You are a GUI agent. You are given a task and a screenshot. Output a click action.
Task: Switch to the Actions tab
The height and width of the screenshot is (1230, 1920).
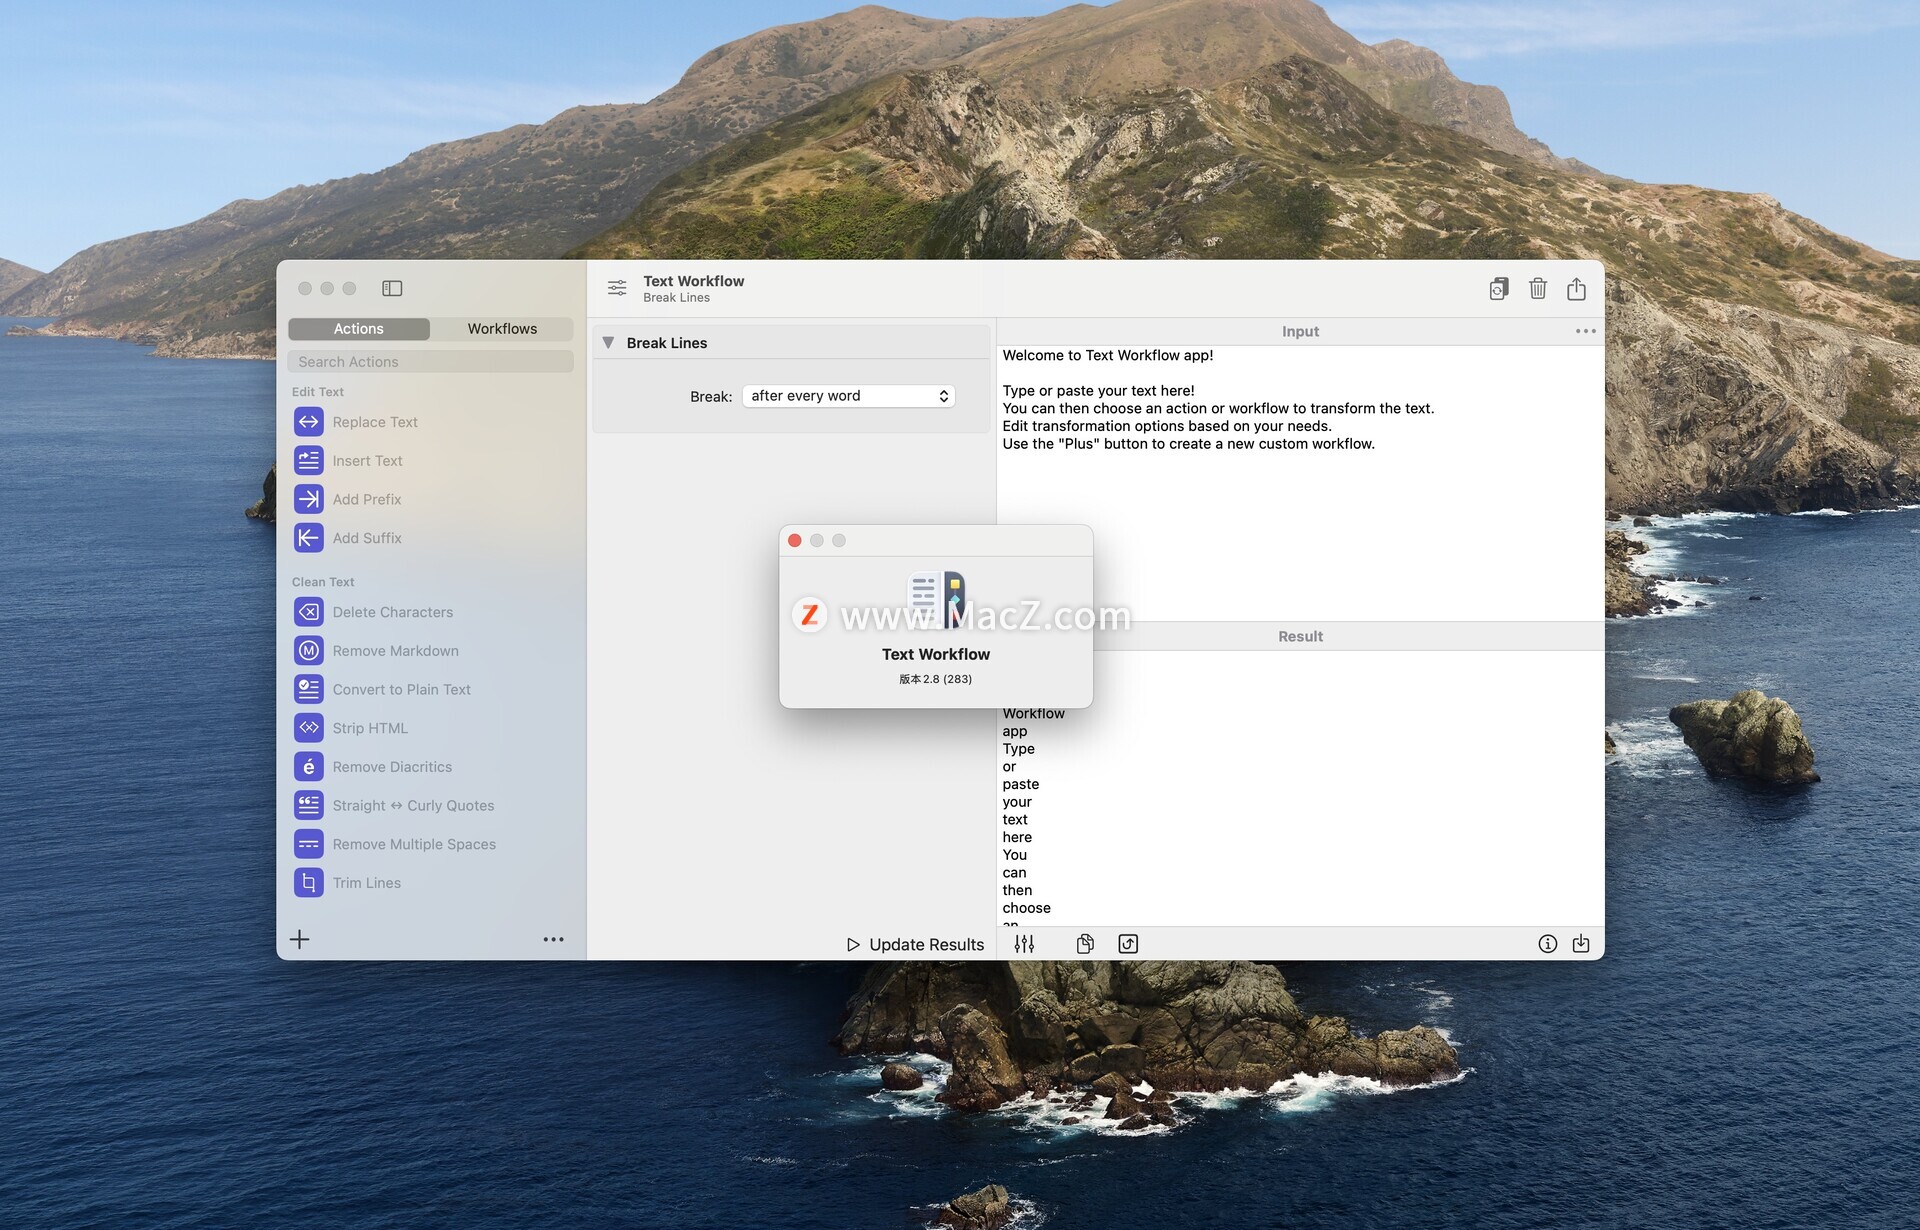tap(359, 329)
